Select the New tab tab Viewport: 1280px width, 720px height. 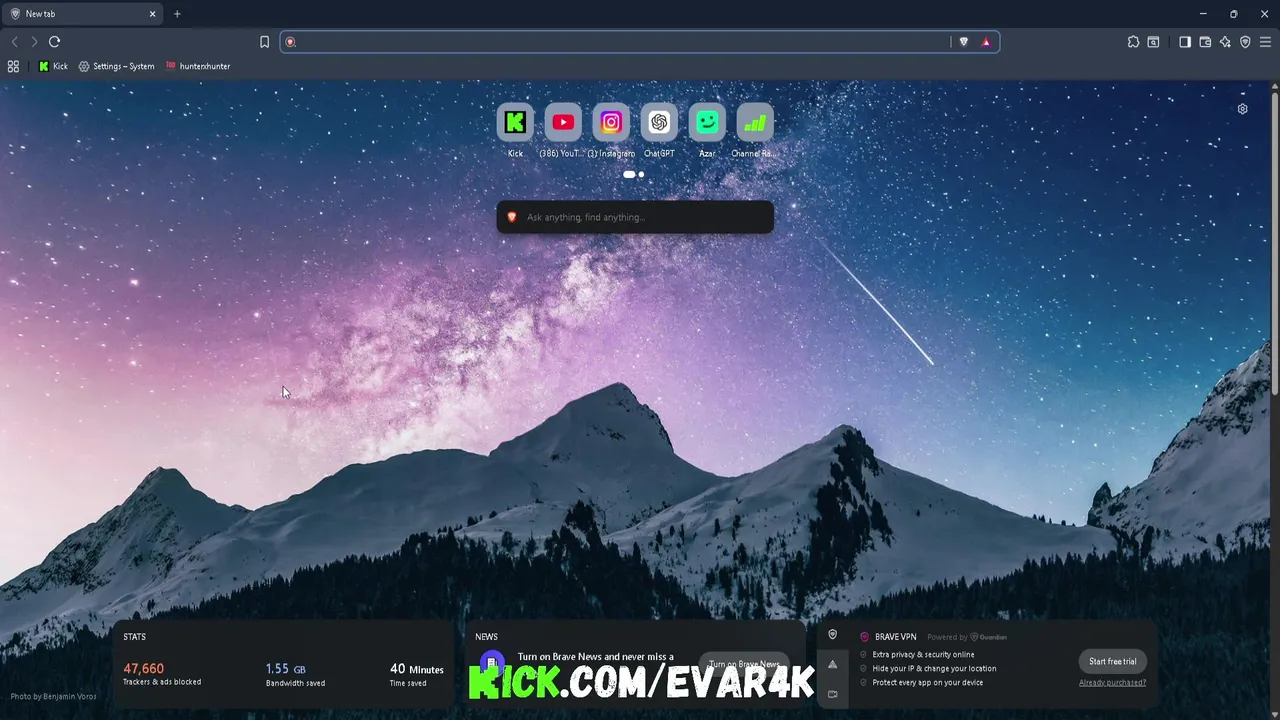[83, 14]
